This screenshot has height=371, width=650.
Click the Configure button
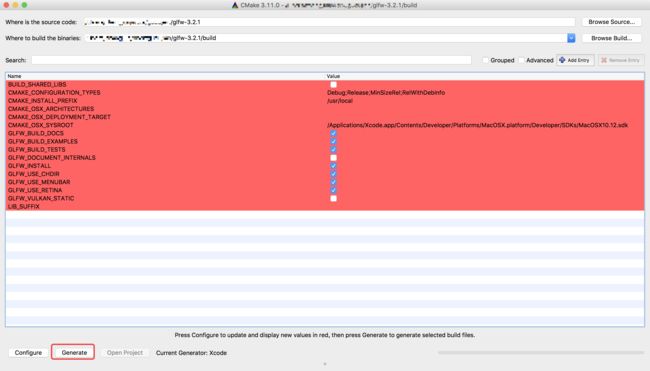[x=28, y=352]
